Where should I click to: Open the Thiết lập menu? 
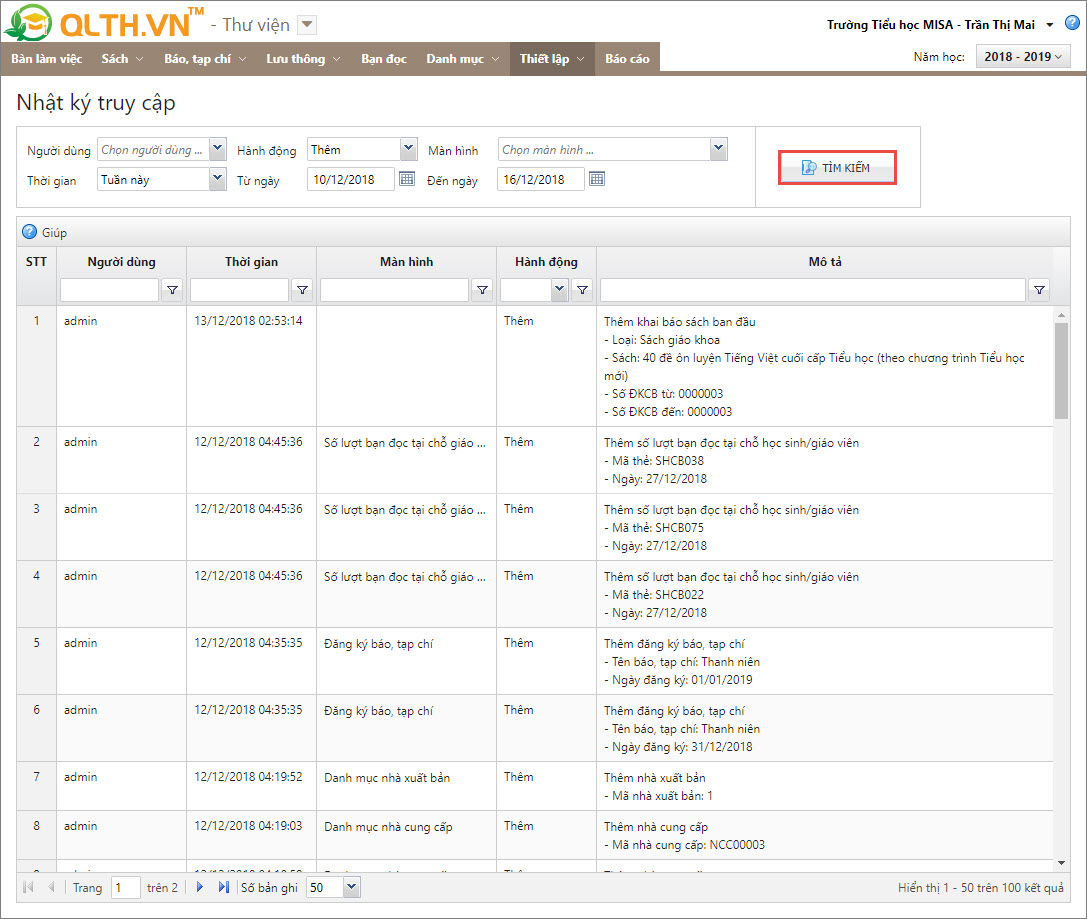point(551,59)
